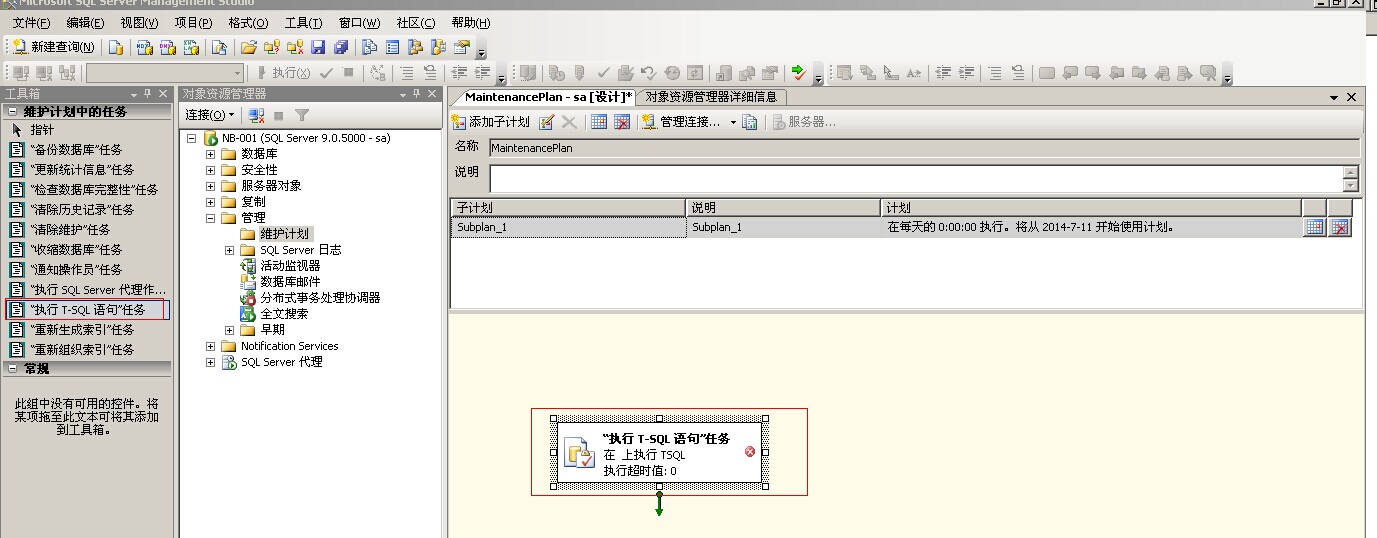This screenshot has width=1377, height=538.
Task: Open a new Database Engine query
Action: coord(116,47)
